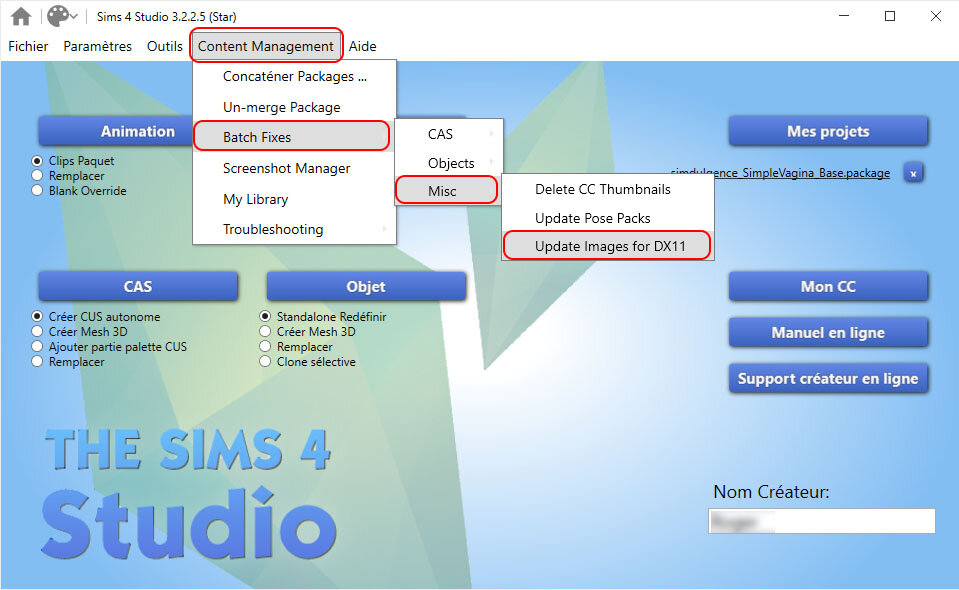Click the Nom Créateur input field
The width and height of the screenshot is (959, 590).
coord(821,522)
